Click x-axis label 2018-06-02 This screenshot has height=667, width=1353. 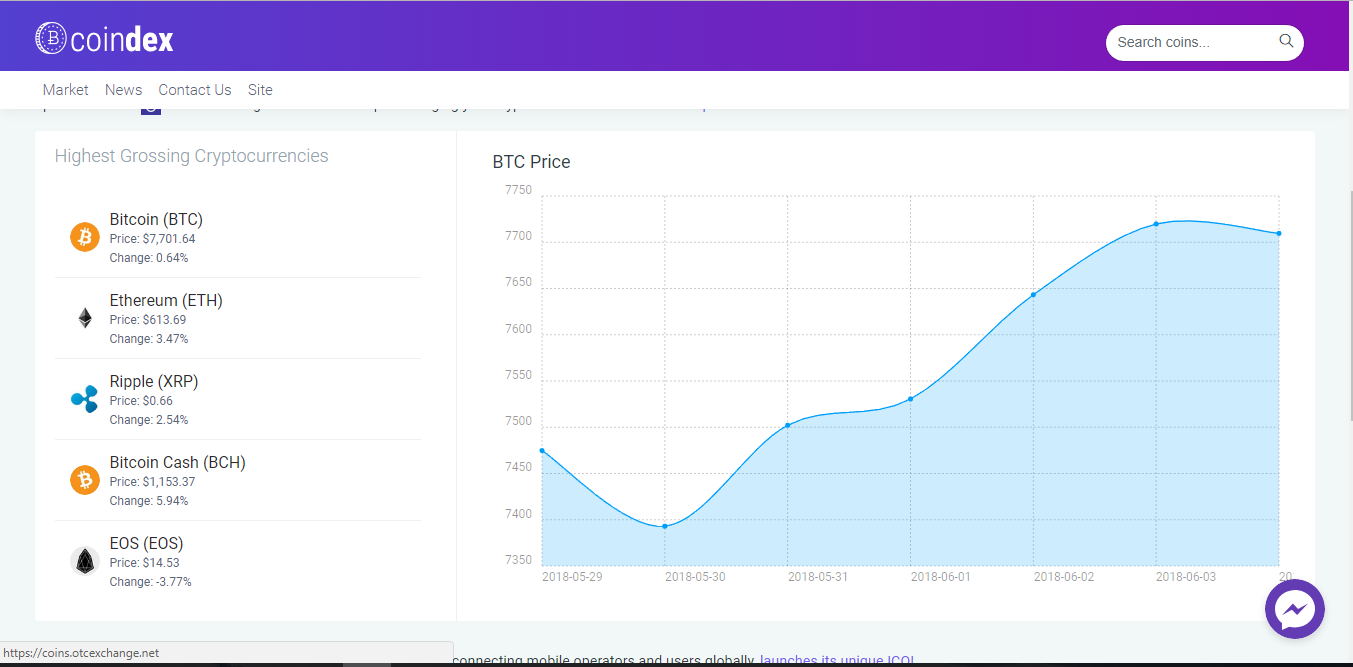(1064, 577)
